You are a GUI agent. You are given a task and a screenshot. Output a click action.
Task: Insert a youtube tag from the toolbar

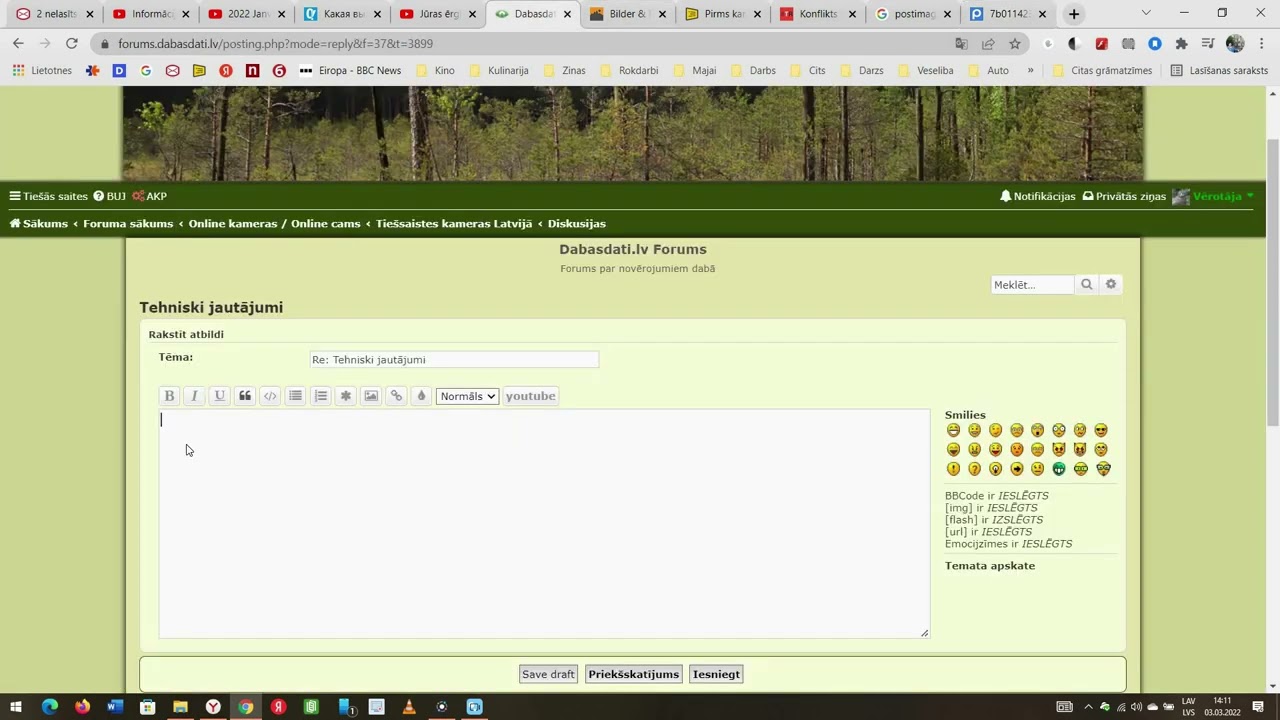[x=530, y=396]
